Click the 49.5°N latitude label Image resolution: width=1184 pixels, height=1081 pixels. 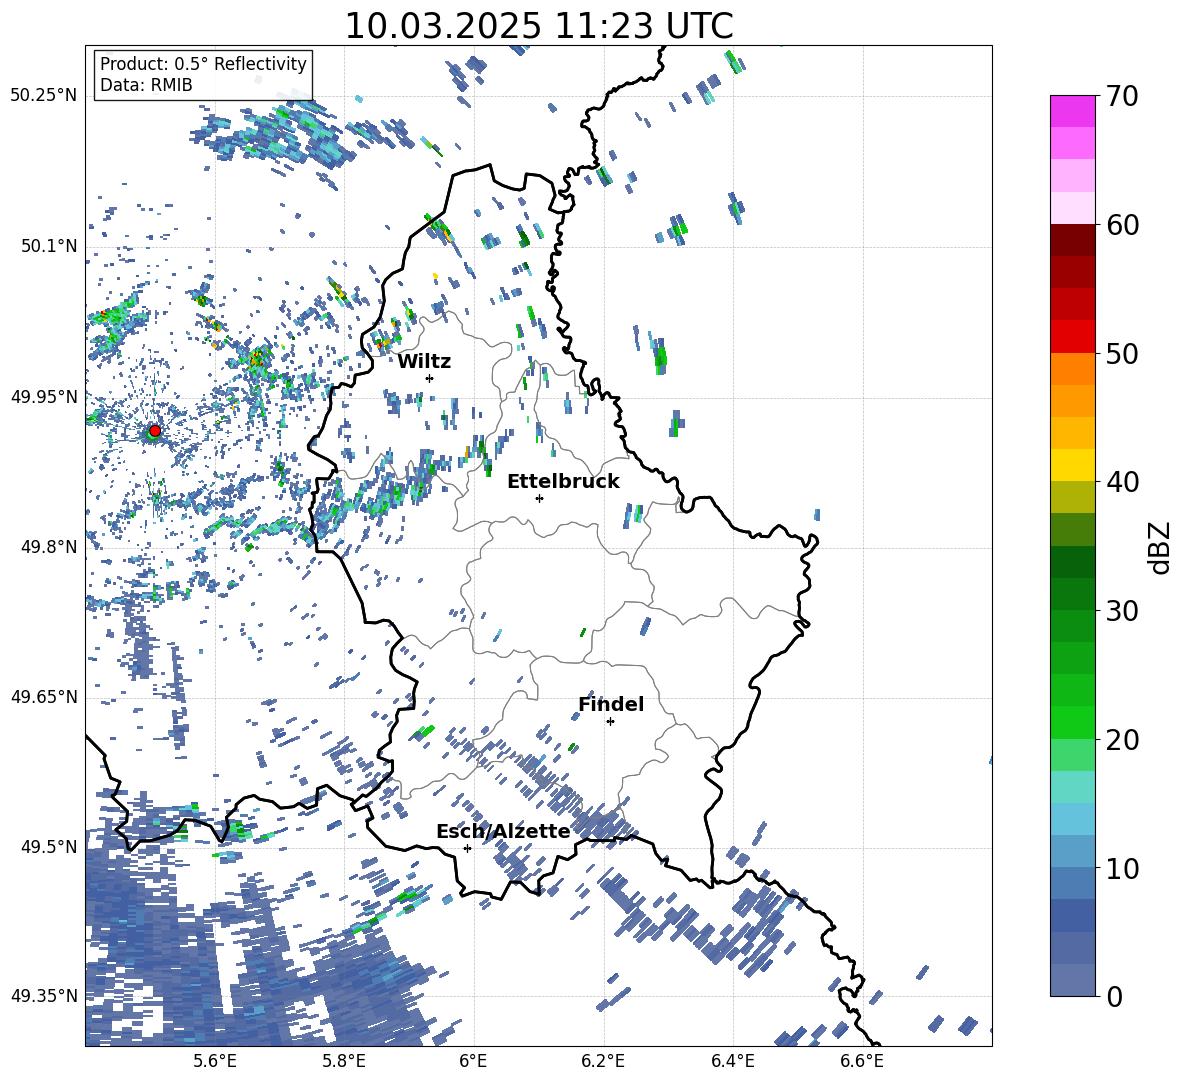click(49, 847)
